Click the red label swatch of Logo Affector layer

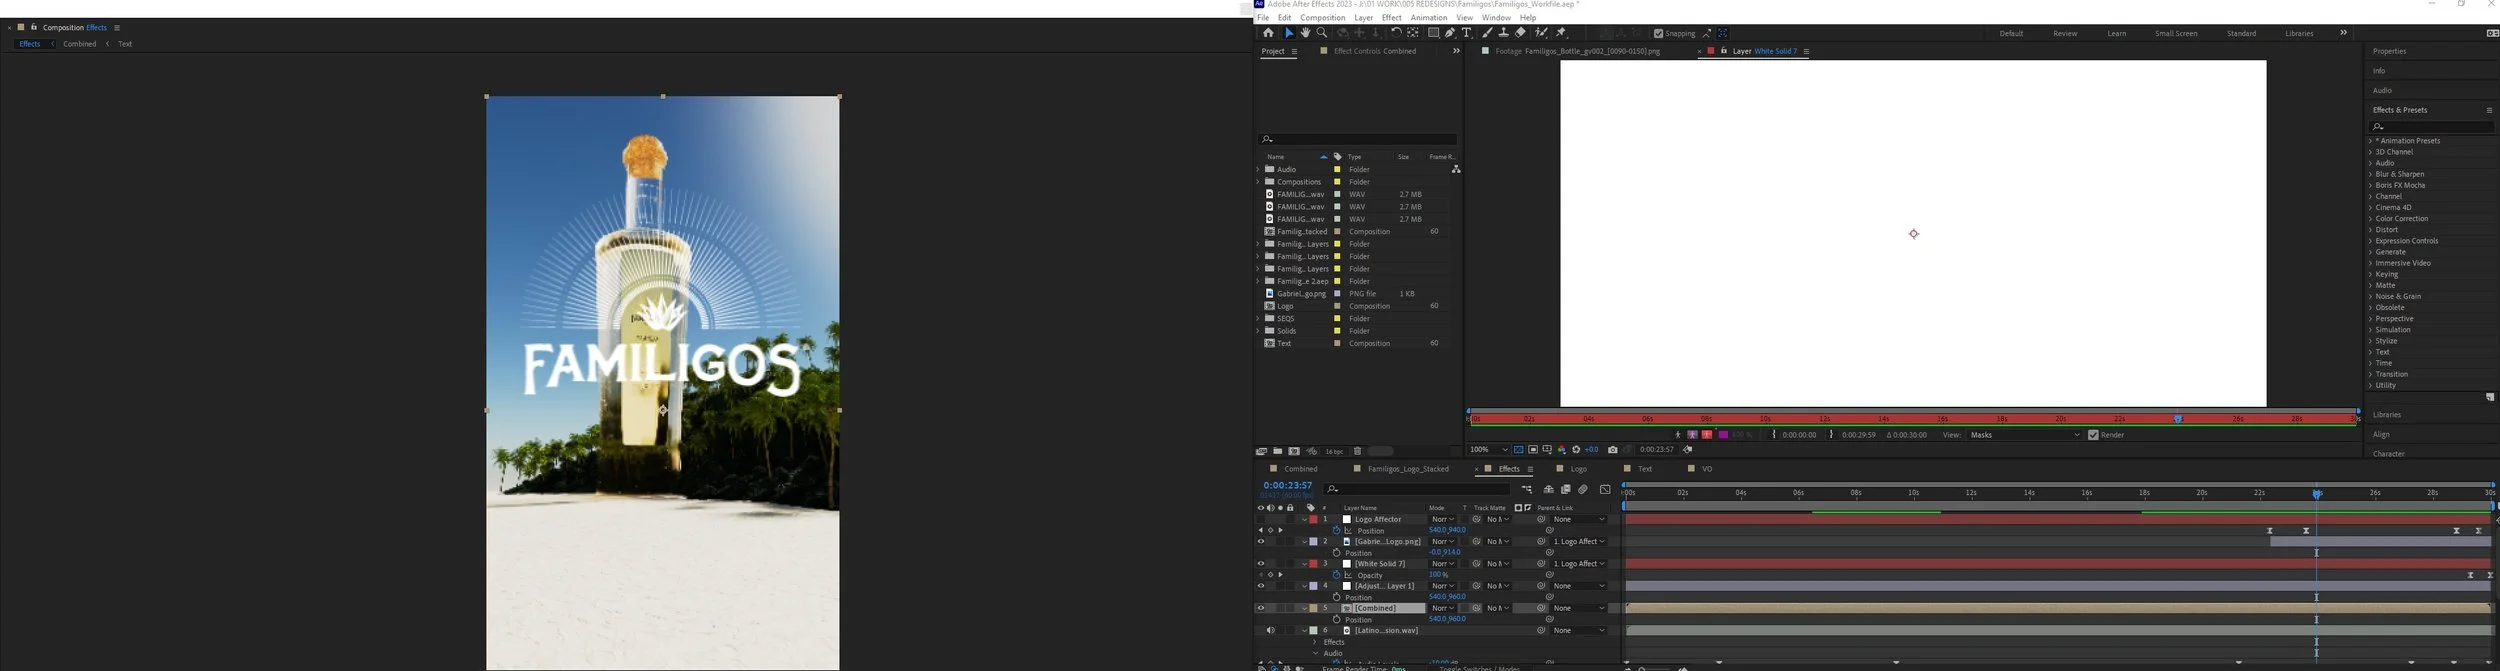[x=1313, y=519]
